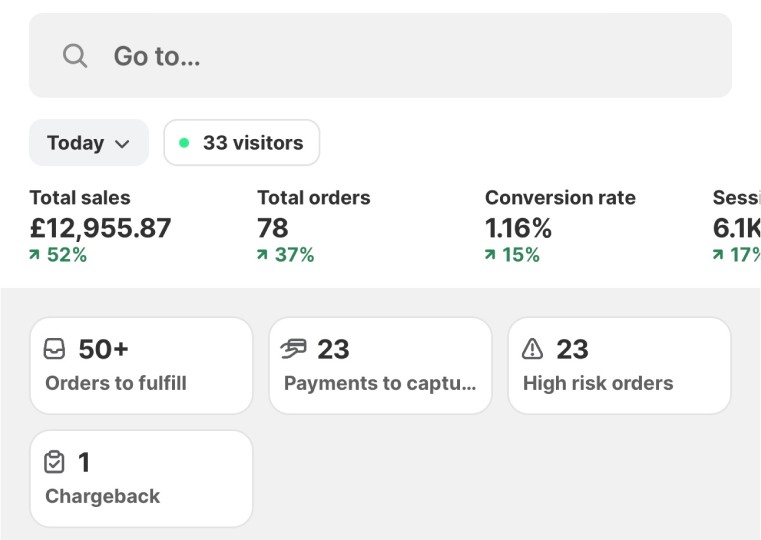Click the green live-visitors dot
Image resolution: width=761 pixels, height=540 pixels.
[184, 143]
